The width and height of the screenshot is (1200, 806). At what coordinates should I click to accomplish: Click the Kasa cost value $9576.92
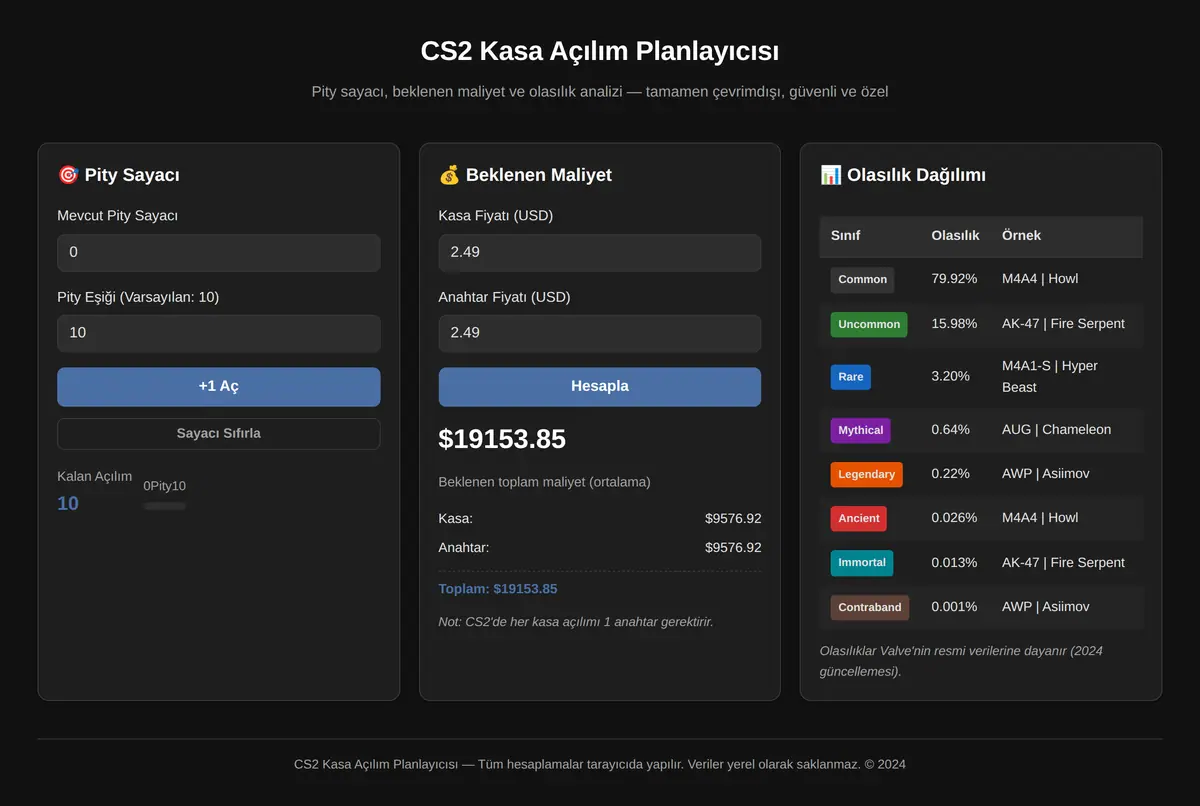point(733,519)
